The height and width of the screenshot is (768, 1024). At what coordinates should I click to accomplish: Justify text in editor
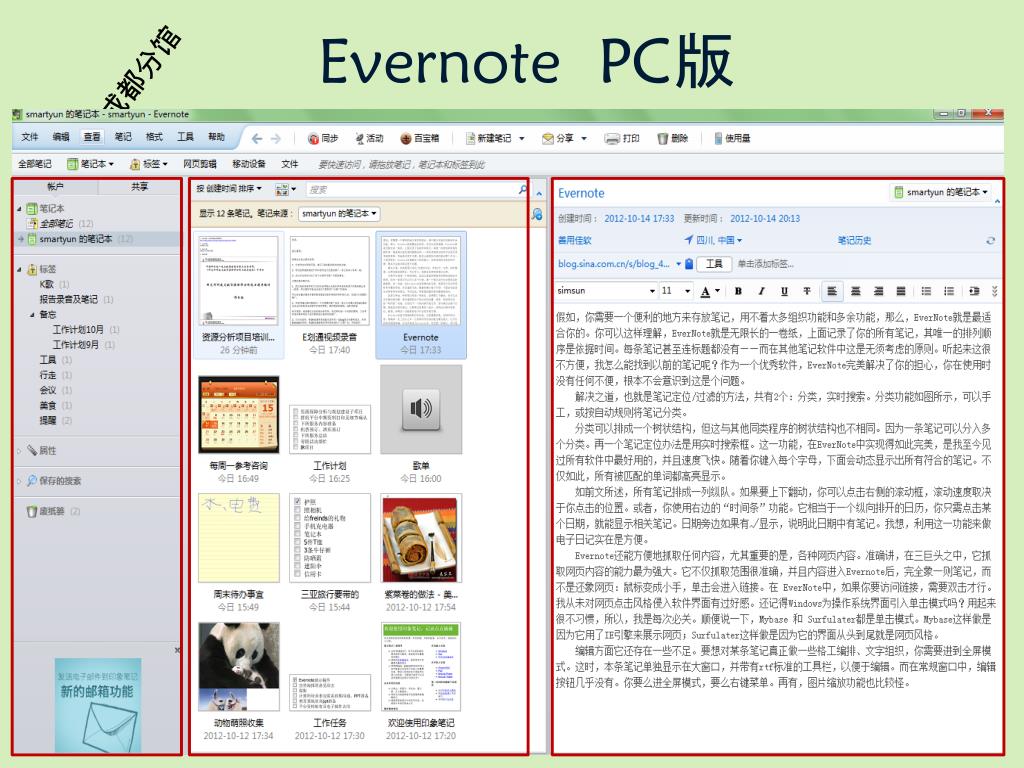click(901, 291)
